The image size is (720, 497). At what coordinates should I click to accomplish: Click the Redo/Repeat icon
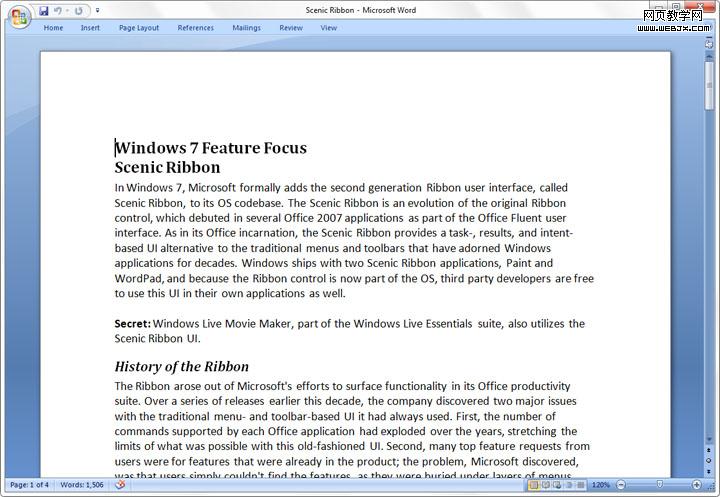tap(79, 10)
